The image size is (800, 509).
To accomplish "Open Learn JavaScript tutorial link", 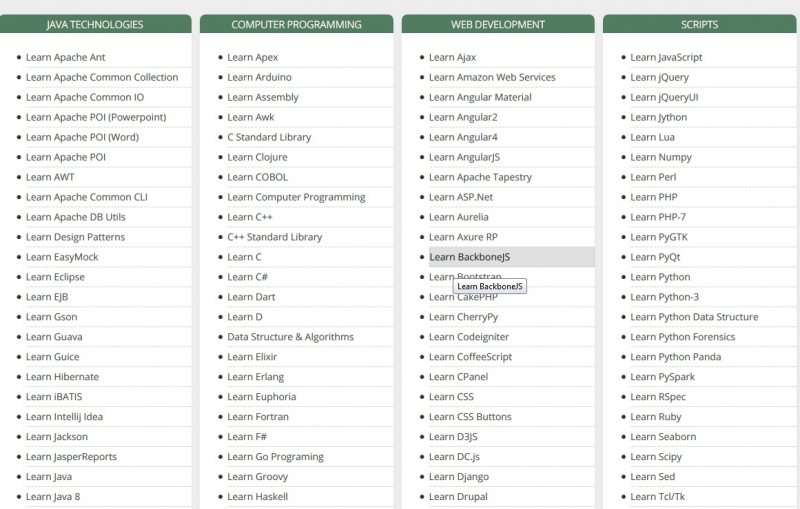I will pyautogui.click(x=666, y=57).
